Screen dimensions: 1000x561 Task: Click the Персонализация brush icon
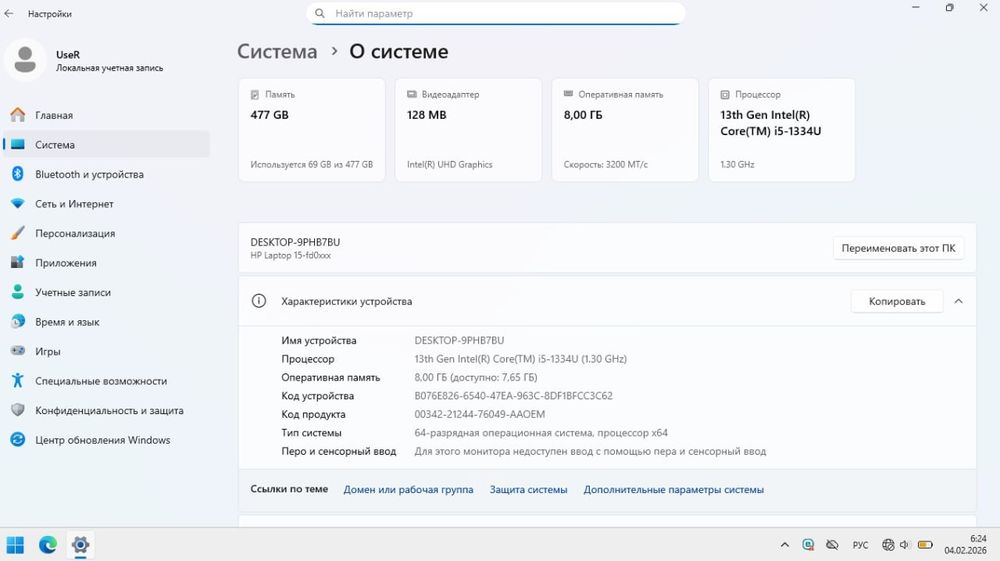(x=17, y=233)
